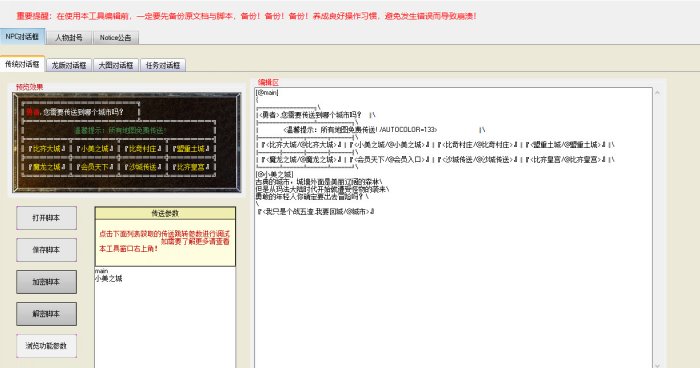
Task: Select the 大图对话框 sub-tab
Action: pos(116,65)
